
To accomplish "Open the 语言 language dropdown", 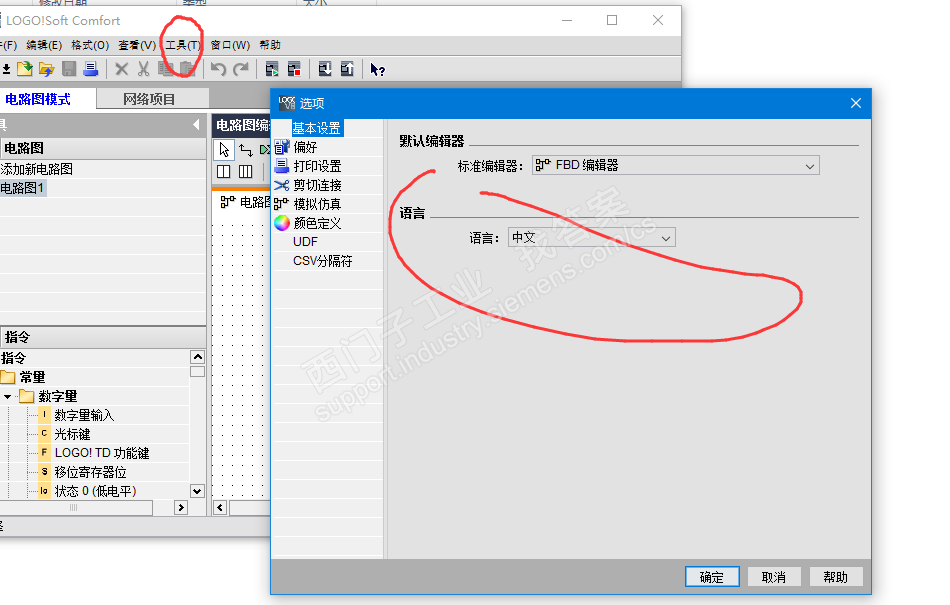I will (591, 237).
